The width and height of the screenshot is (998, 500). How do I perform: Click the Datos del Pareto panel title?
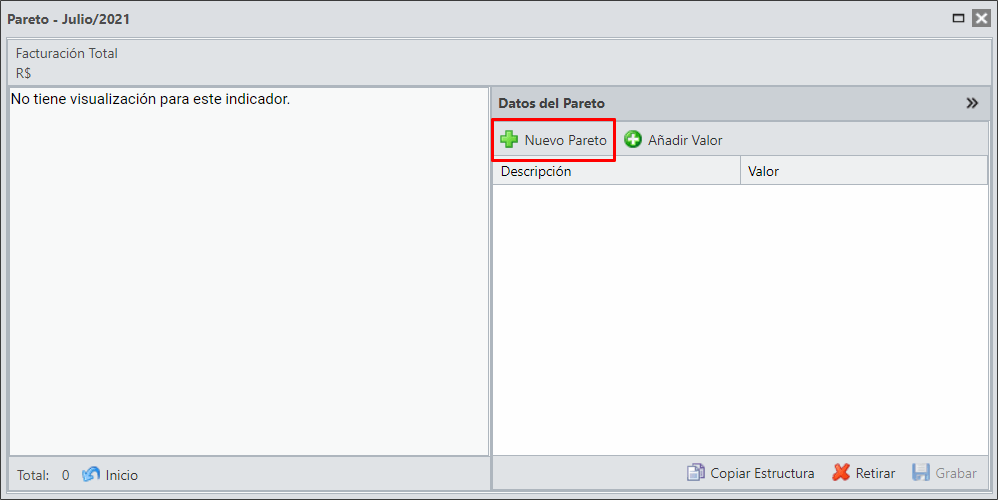click(x=551, y=103)
